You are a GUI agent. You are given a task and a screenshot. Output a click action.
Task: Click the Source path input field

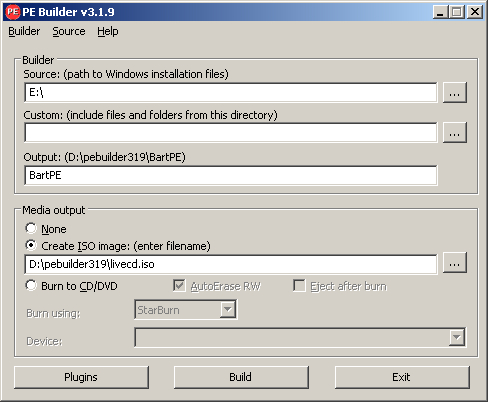pos(231,92)
